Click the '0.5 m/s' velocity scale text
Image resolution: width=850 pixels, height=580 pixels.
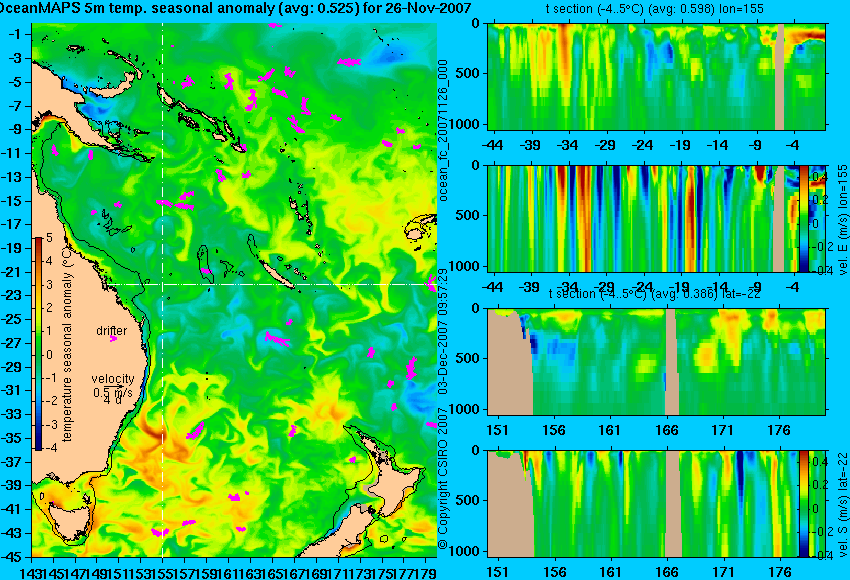click(x=113, y=392)
